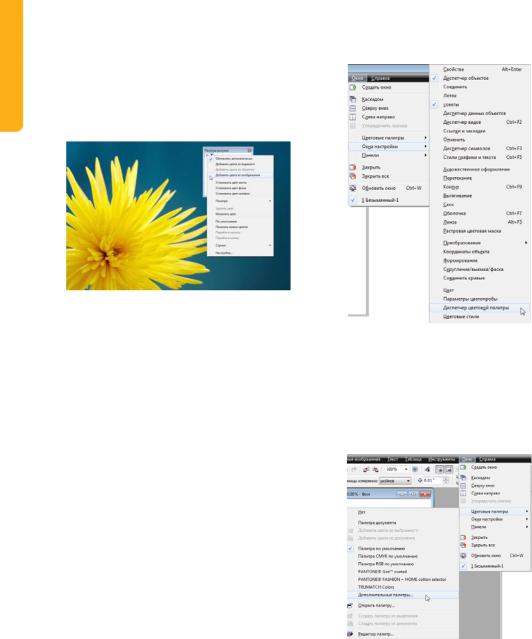
Task: Expand Цветовые палитры submenu in the upper Окно menu
Action: tap(388, 138)
